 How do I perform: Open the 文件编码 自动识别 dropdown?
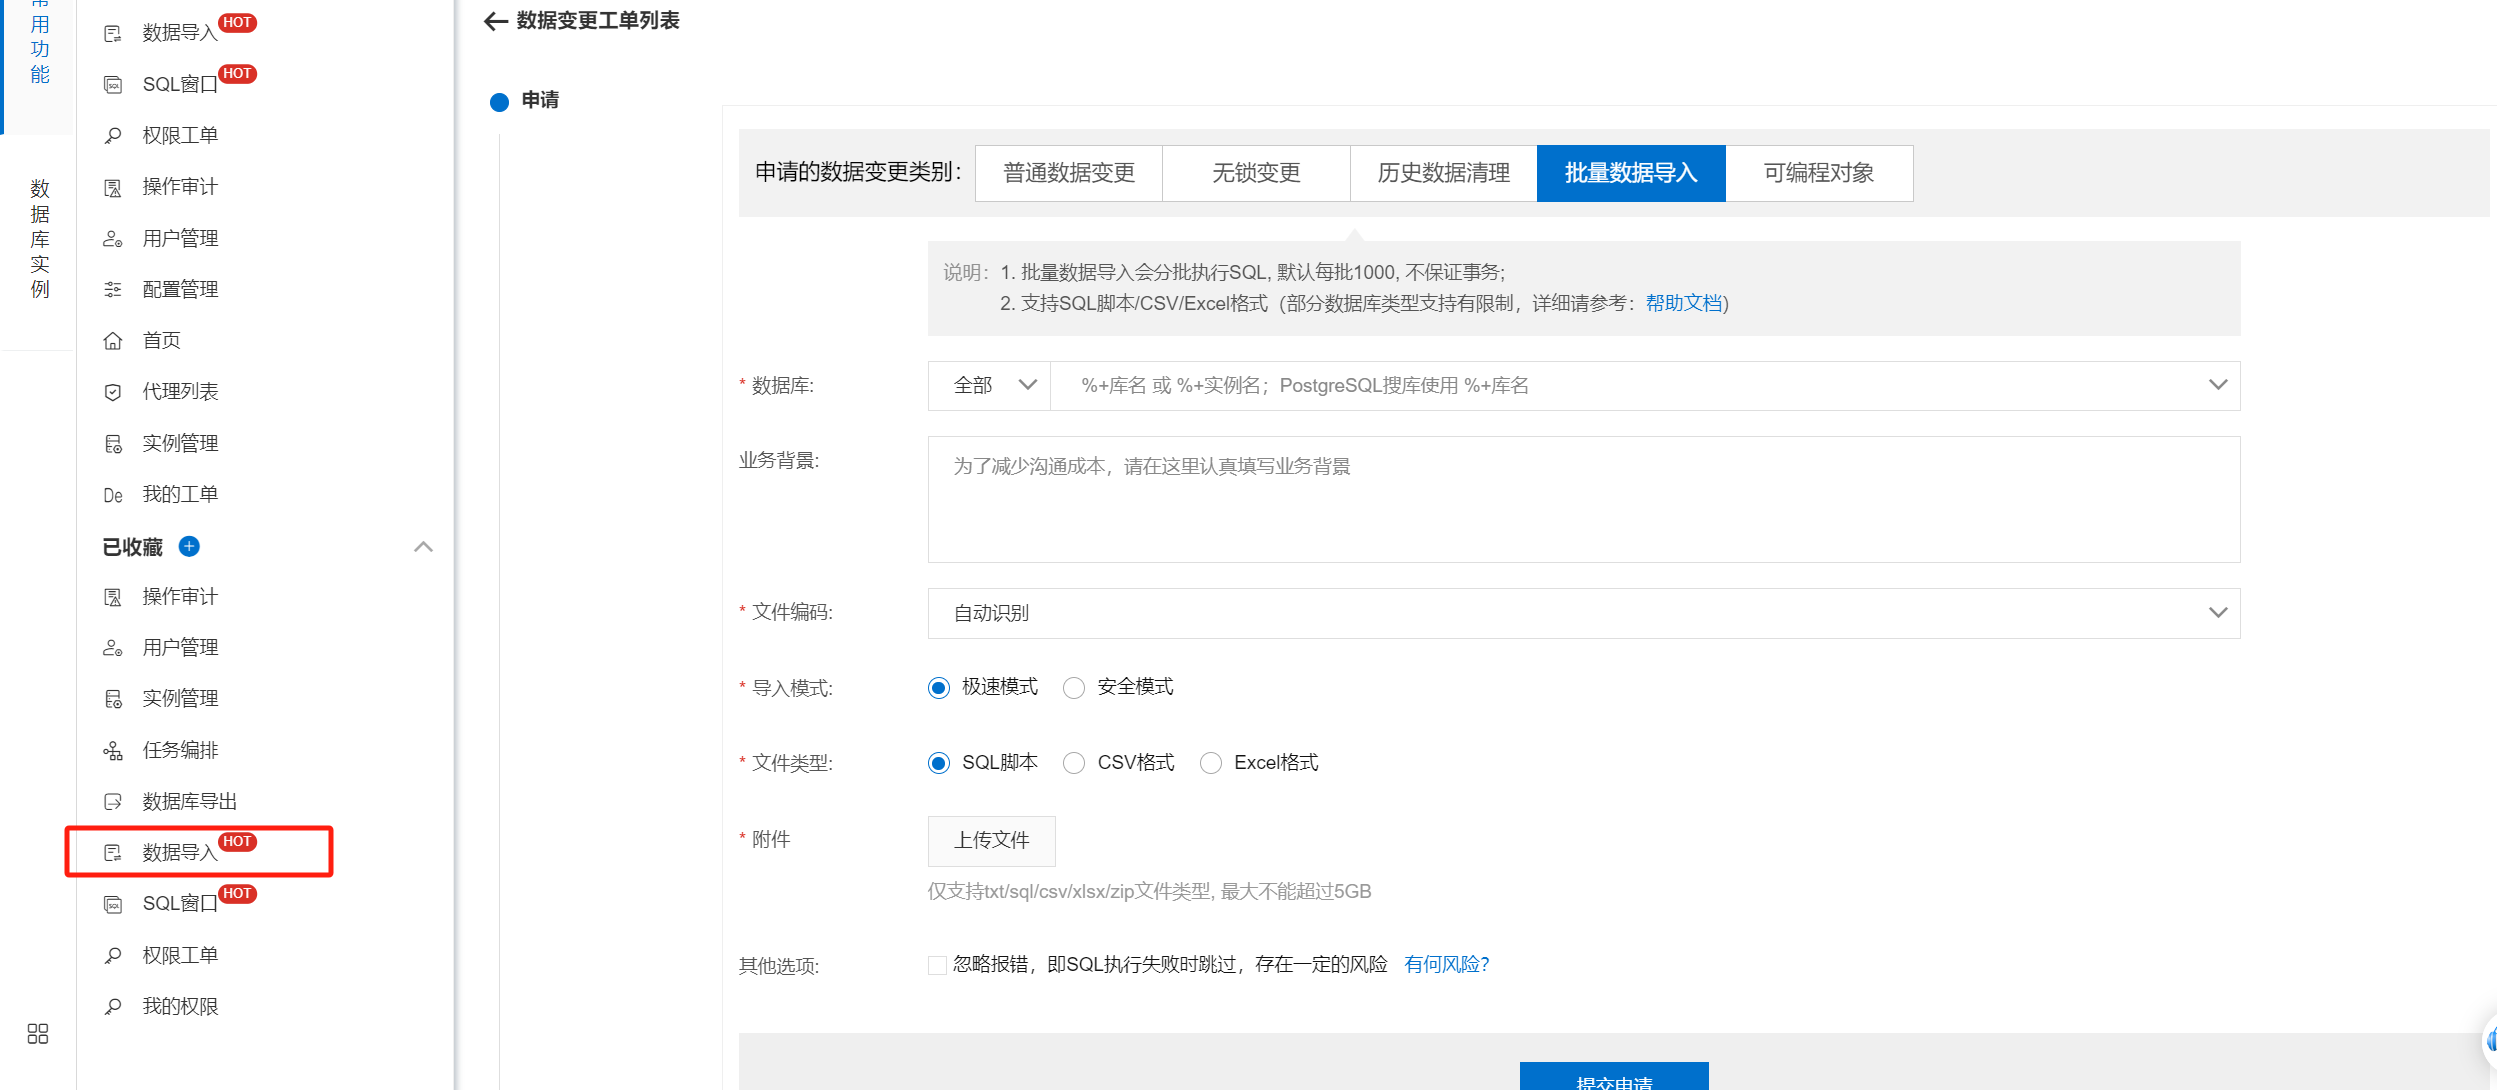point(1584,613)
